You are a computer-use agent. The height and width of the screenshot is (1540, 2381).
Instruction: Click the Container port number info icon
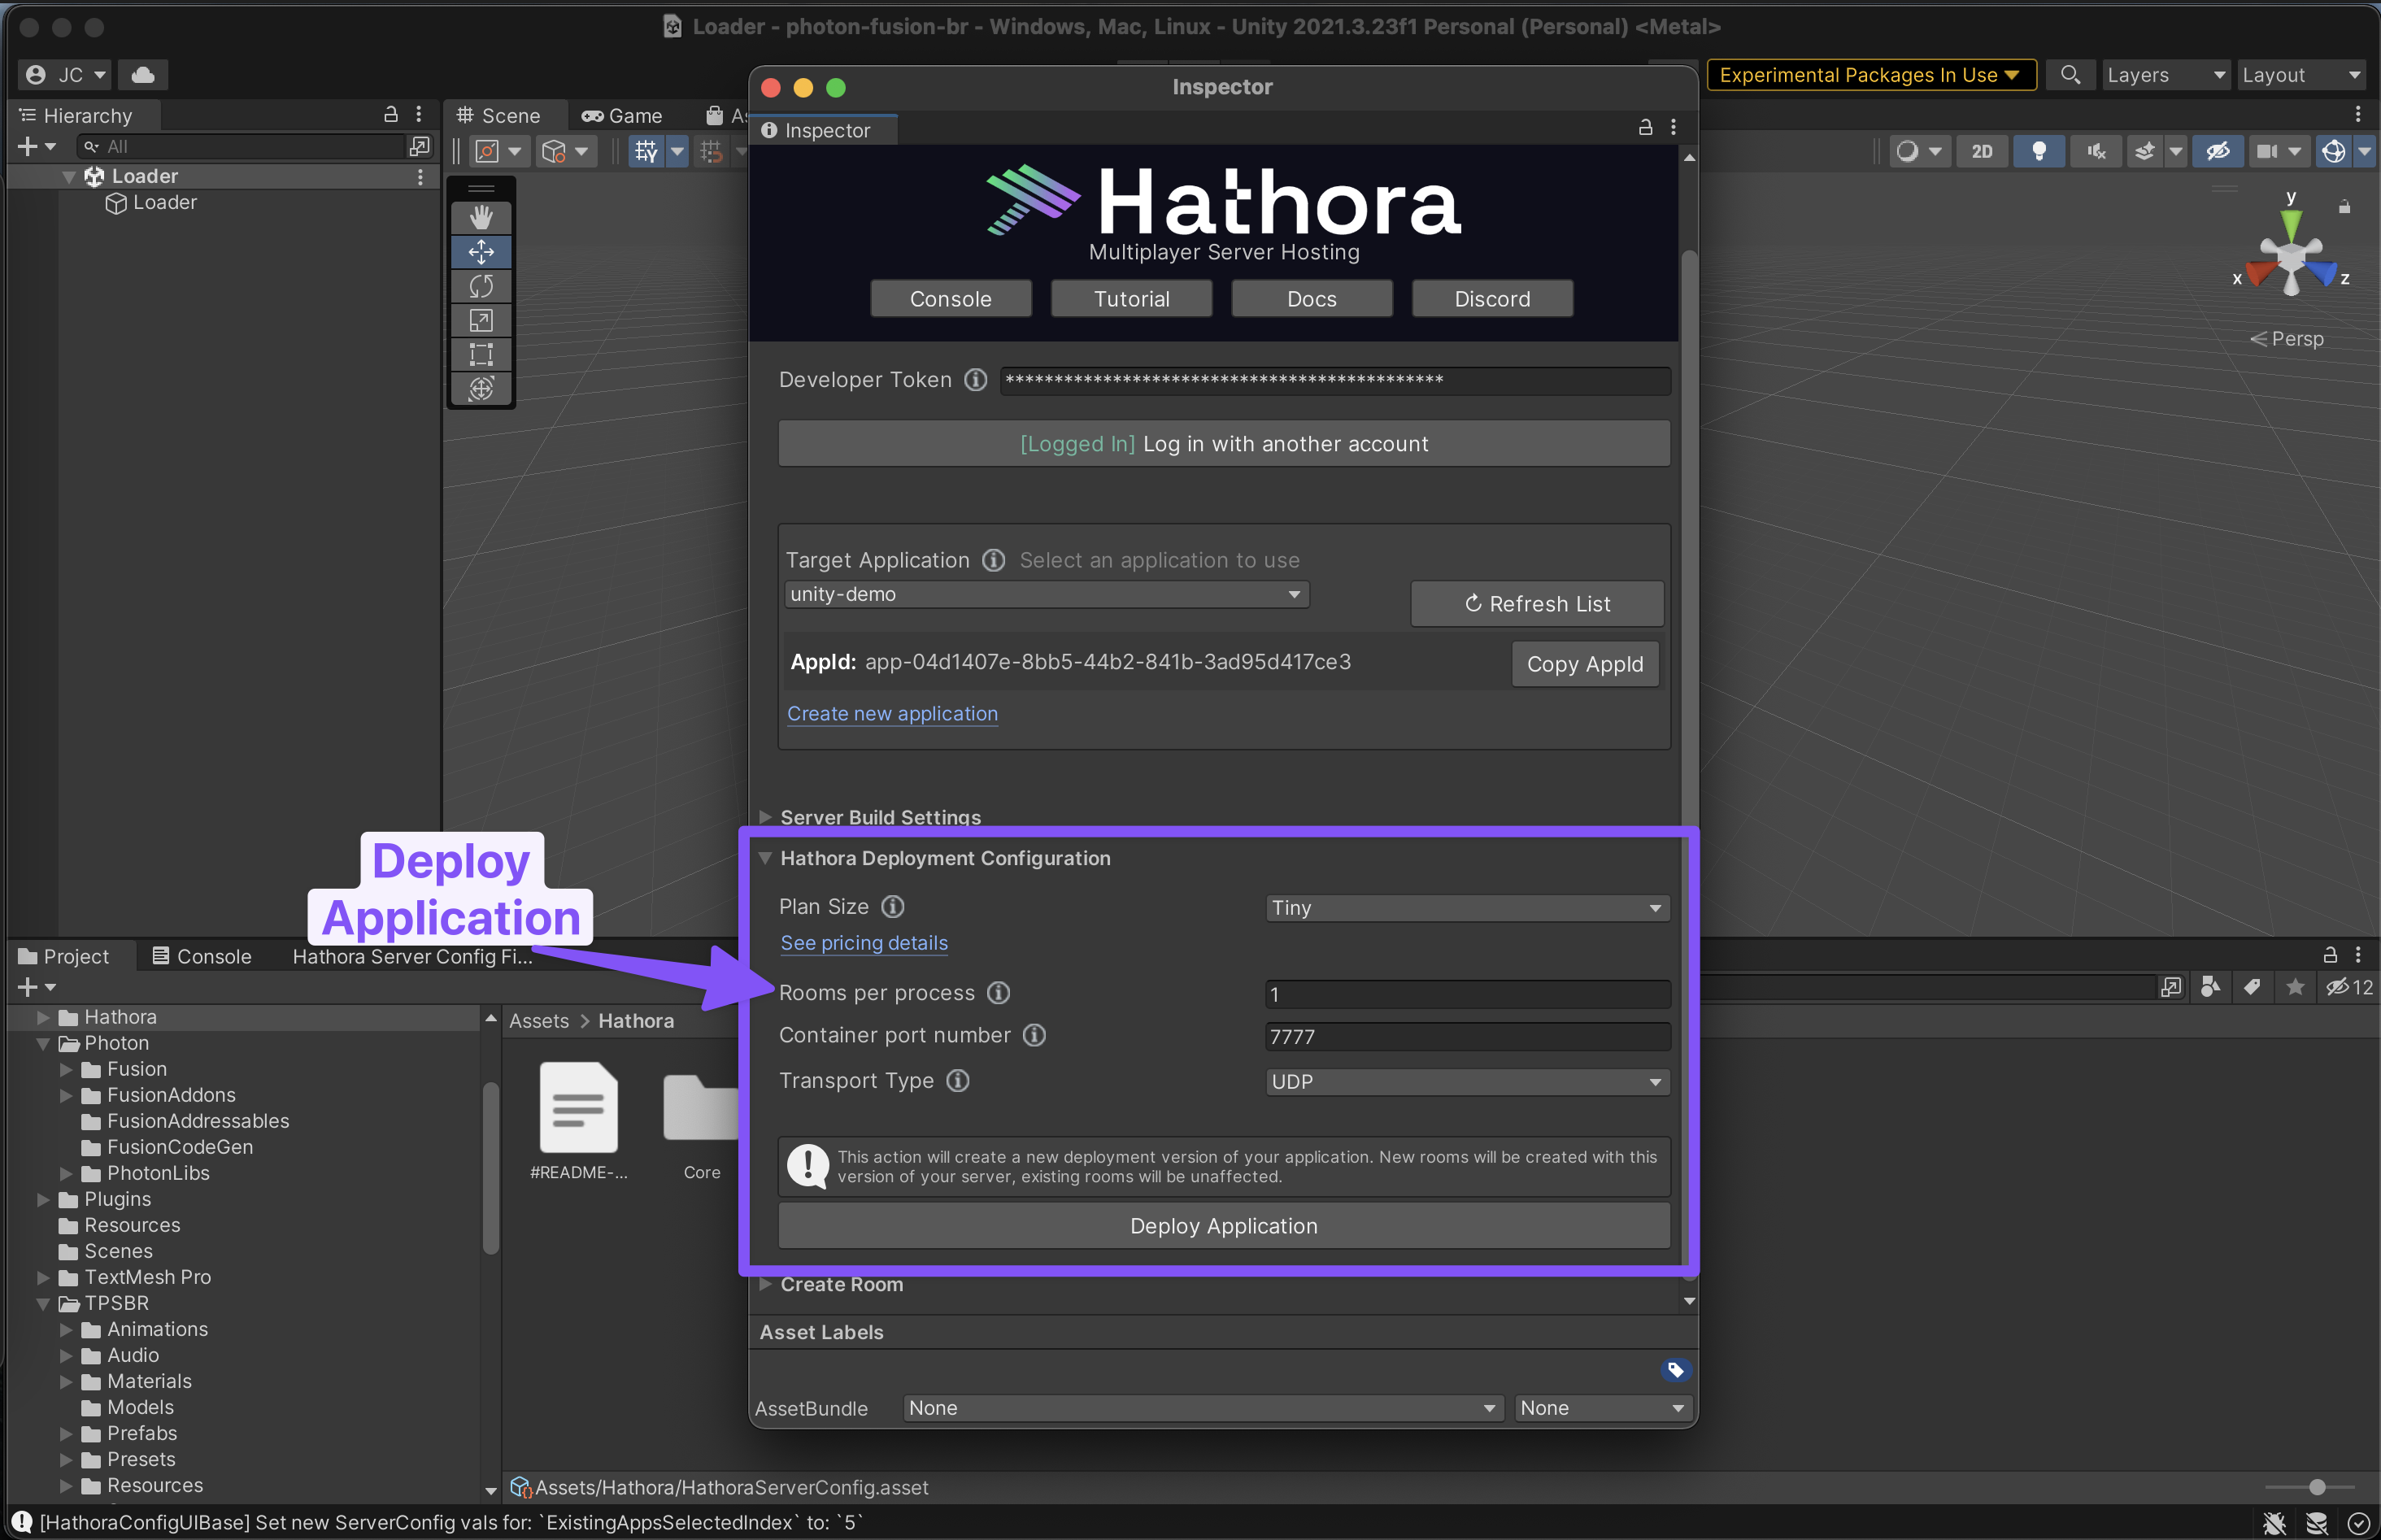point(1034,1035)
